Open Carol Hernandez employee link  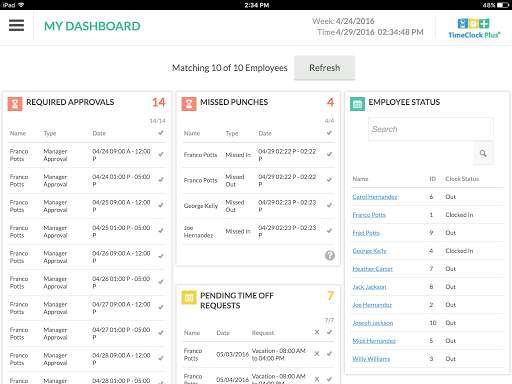[375, 197]
